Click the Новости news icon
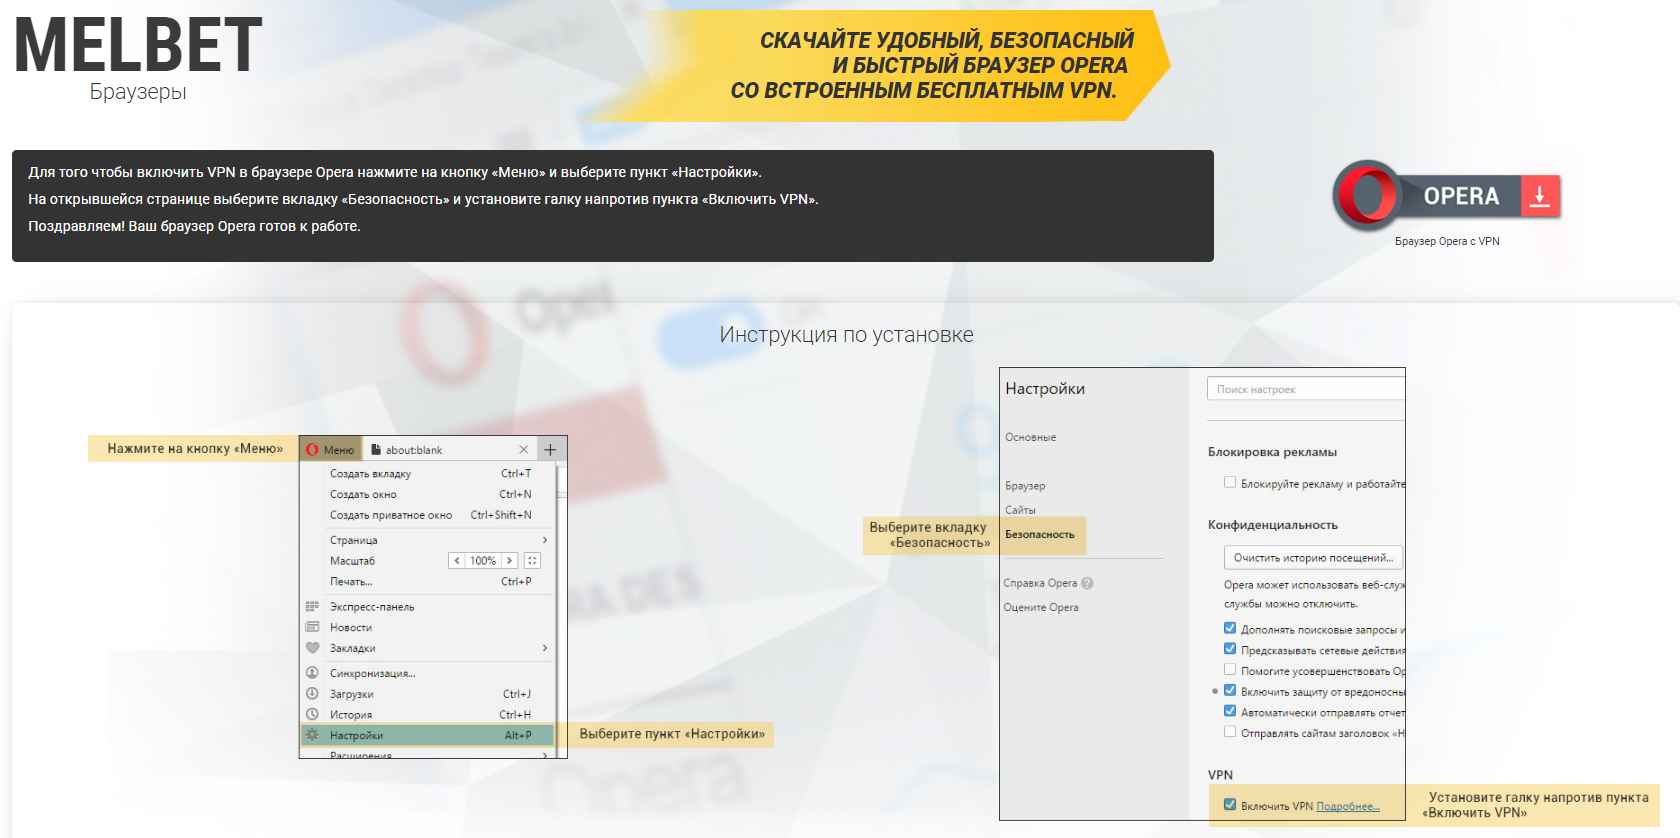The image size is (1680, 838). click(x=312, y=627)
